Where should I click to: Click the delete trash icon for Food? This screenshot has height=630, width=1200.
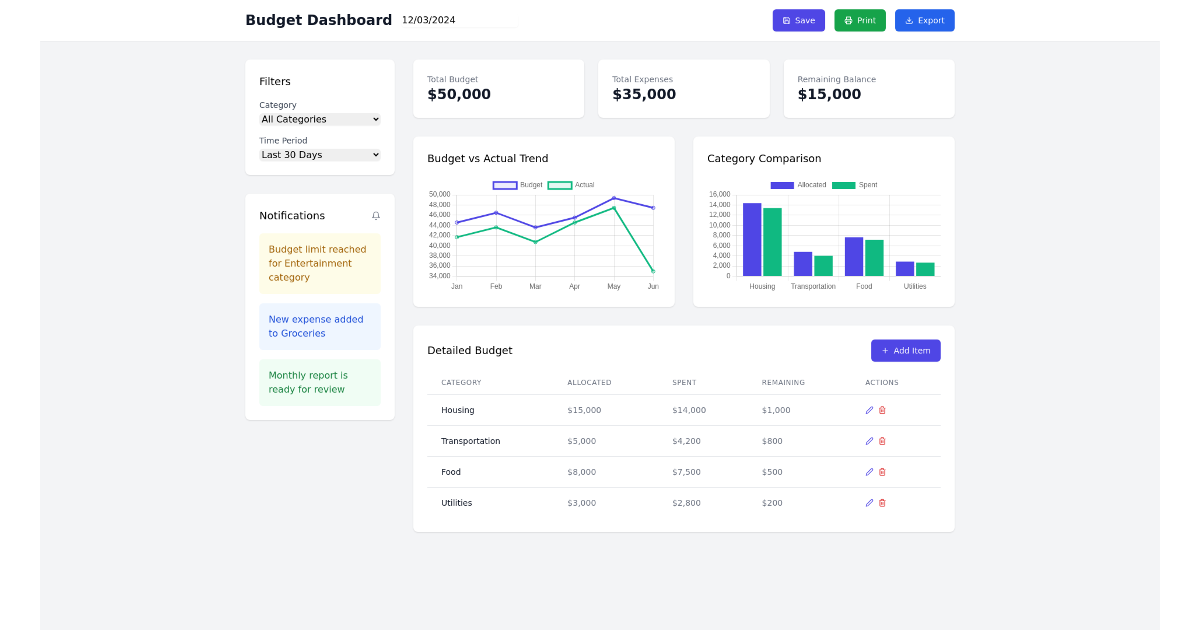pos(881,471)
